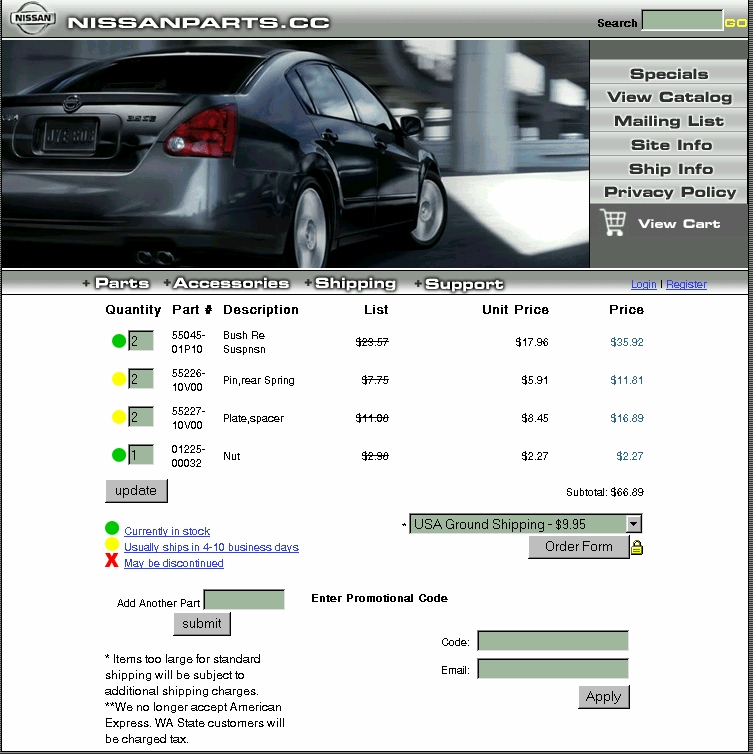This screenshot has width=753, height=754.
Task: Click the Register link
Action: [686, 284]
